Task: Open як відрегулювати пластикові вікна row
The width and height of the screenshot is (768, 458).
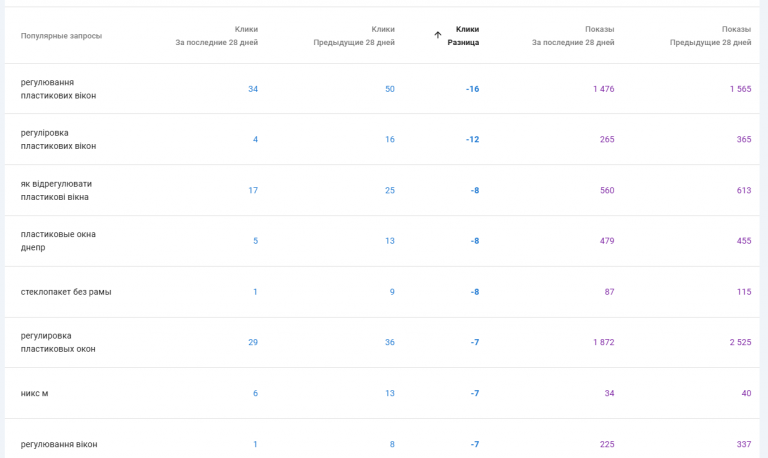Action: point(56,190)
